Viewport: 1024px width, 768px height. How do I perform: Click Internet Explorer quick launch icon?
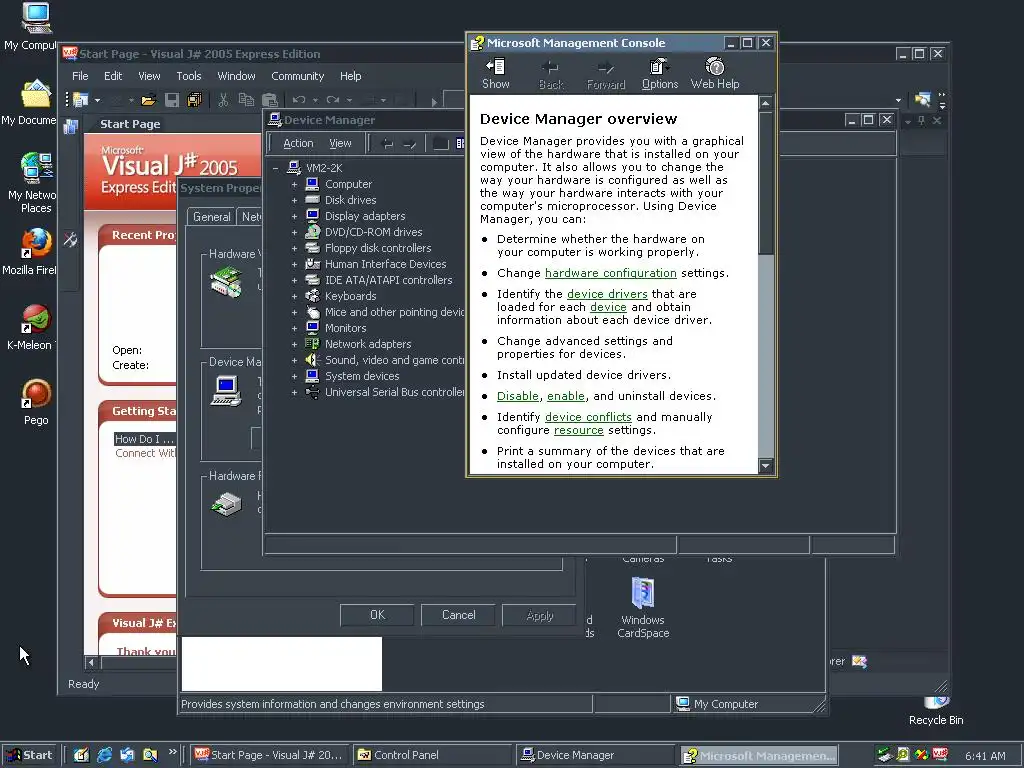[104, 755]
